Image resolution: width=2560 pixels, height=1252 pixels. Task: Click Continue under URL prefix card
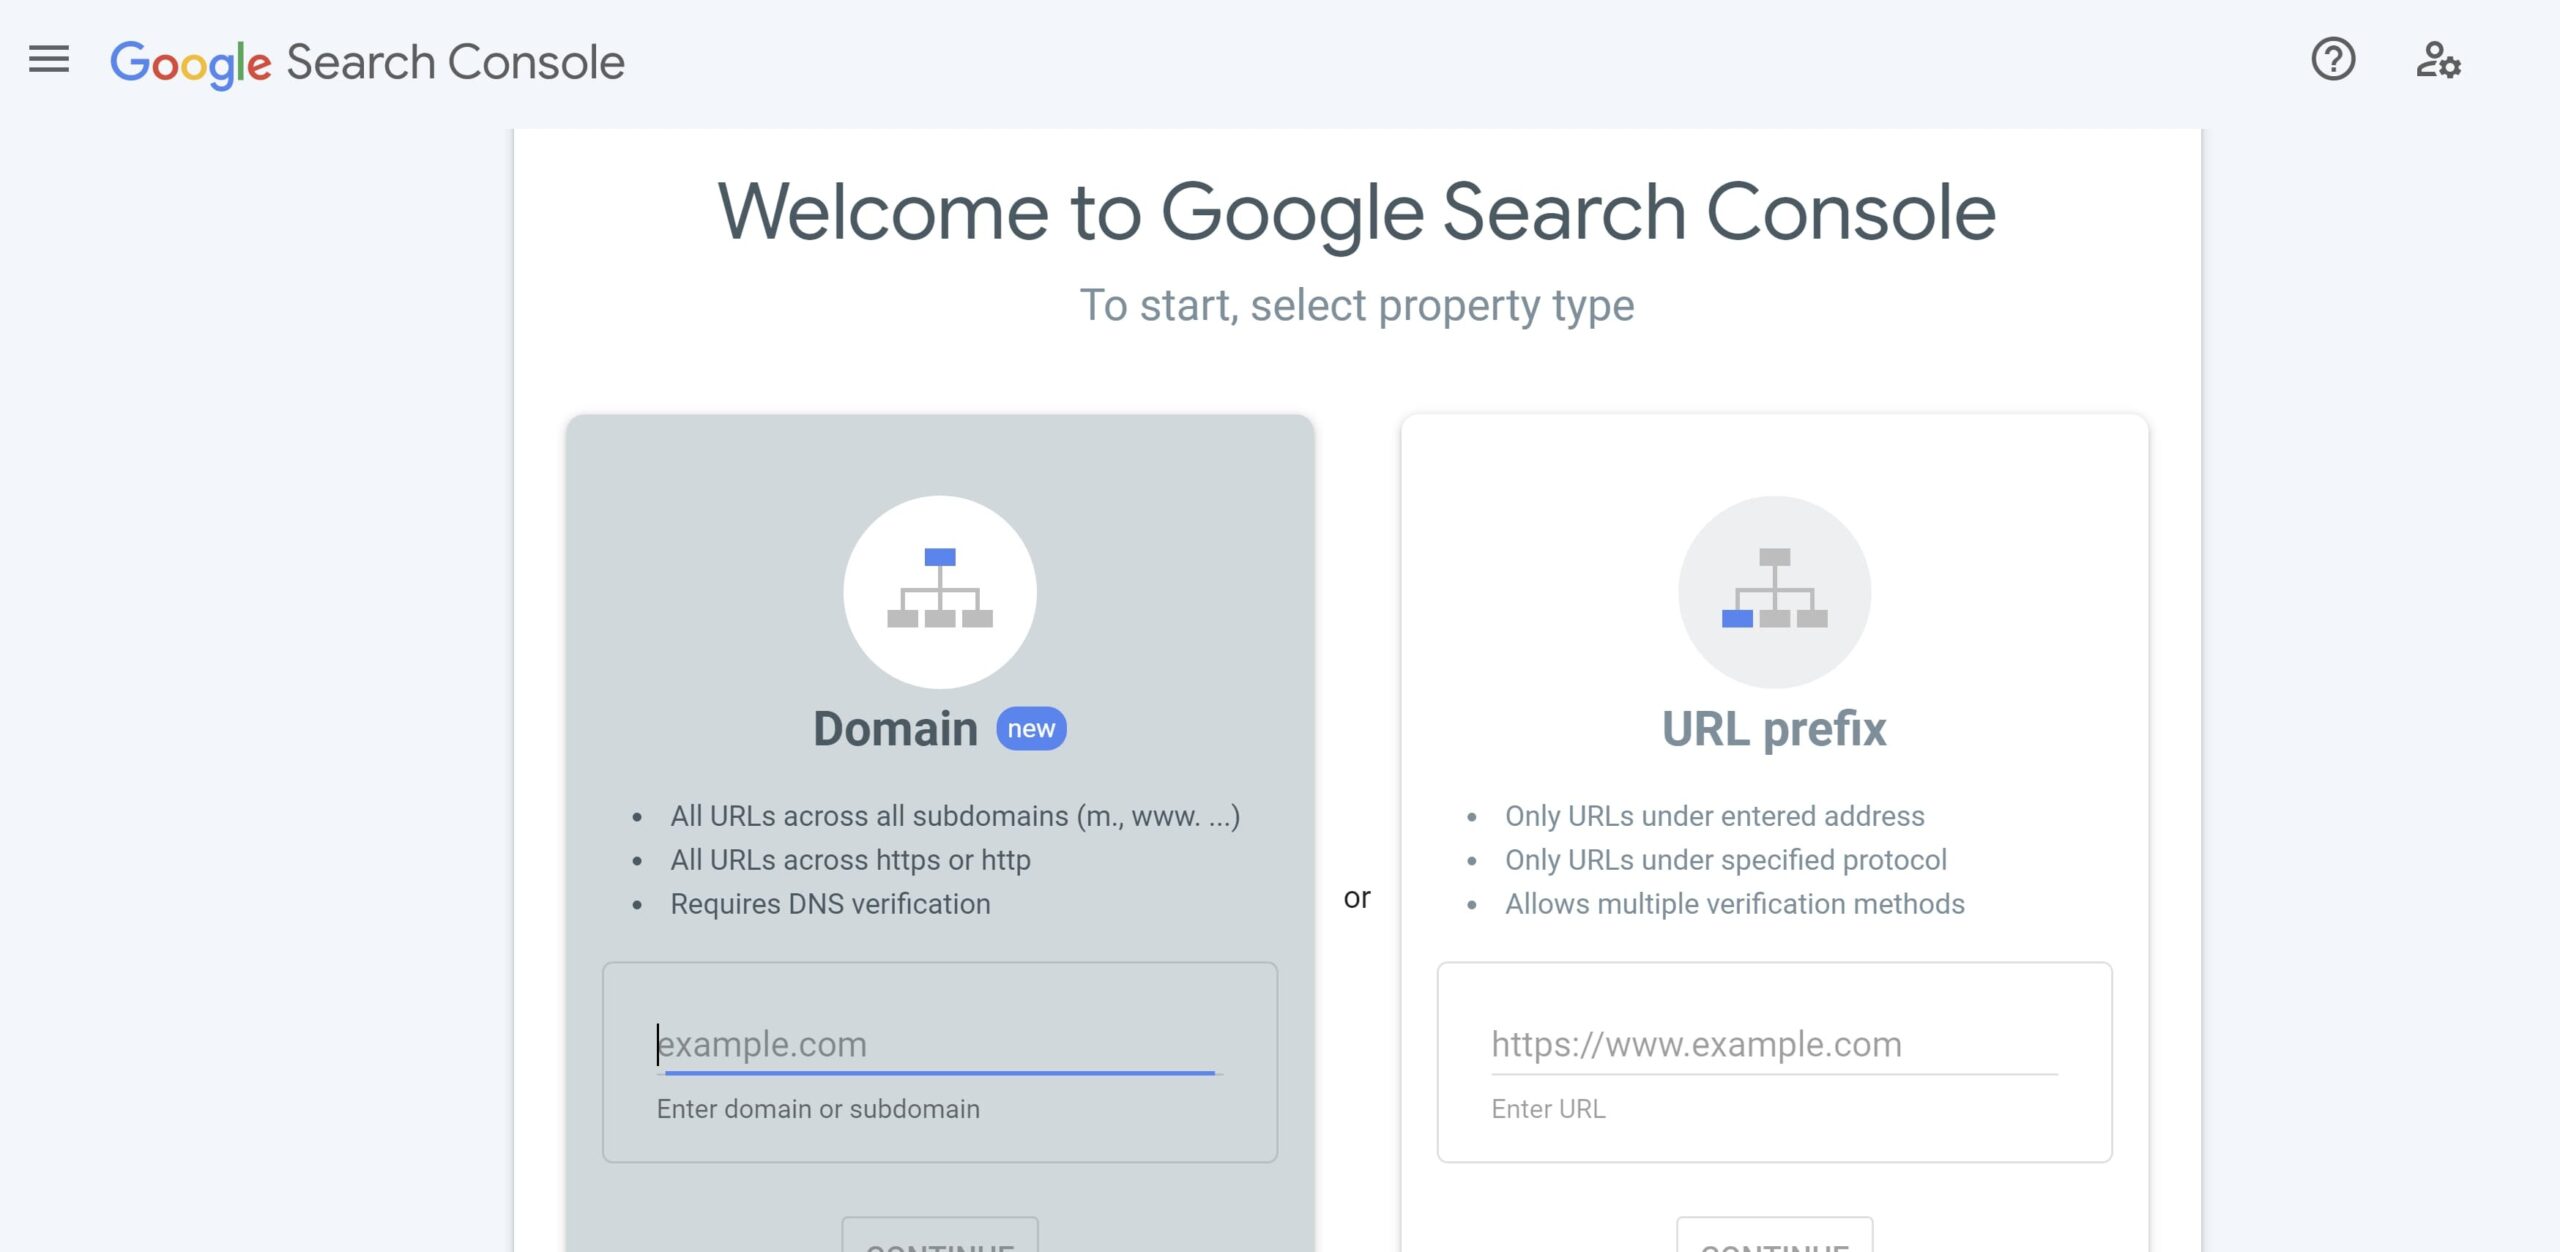pyautogui.click(x=1774, y=1236)
